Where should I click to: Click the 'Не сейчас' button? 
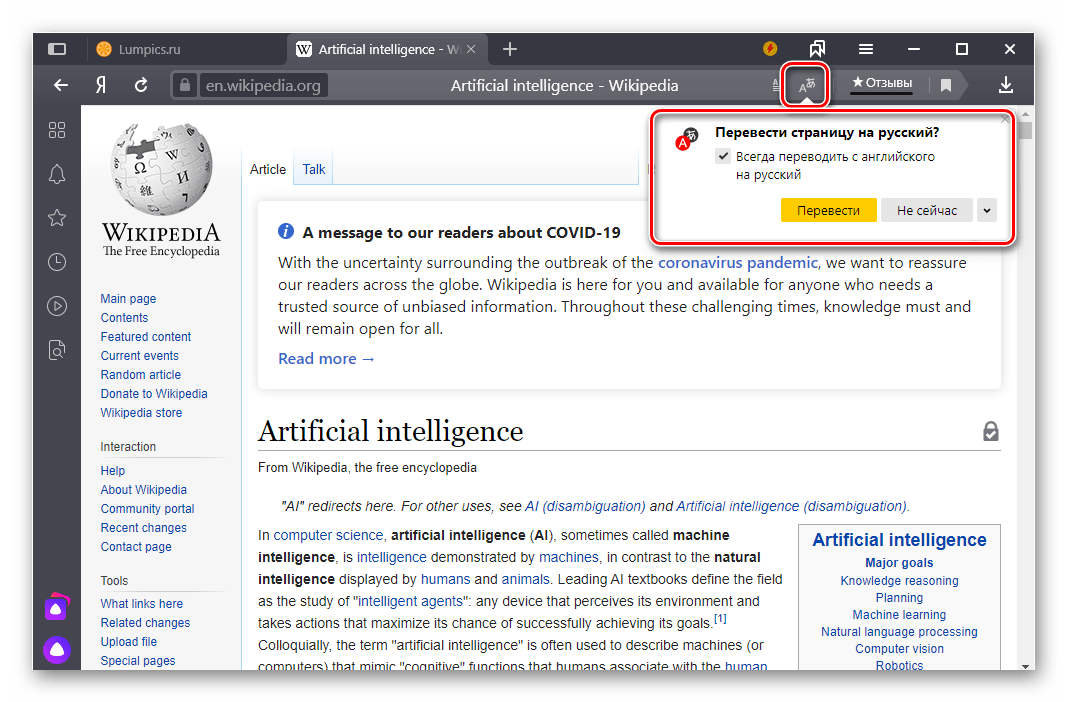(926, 210)
